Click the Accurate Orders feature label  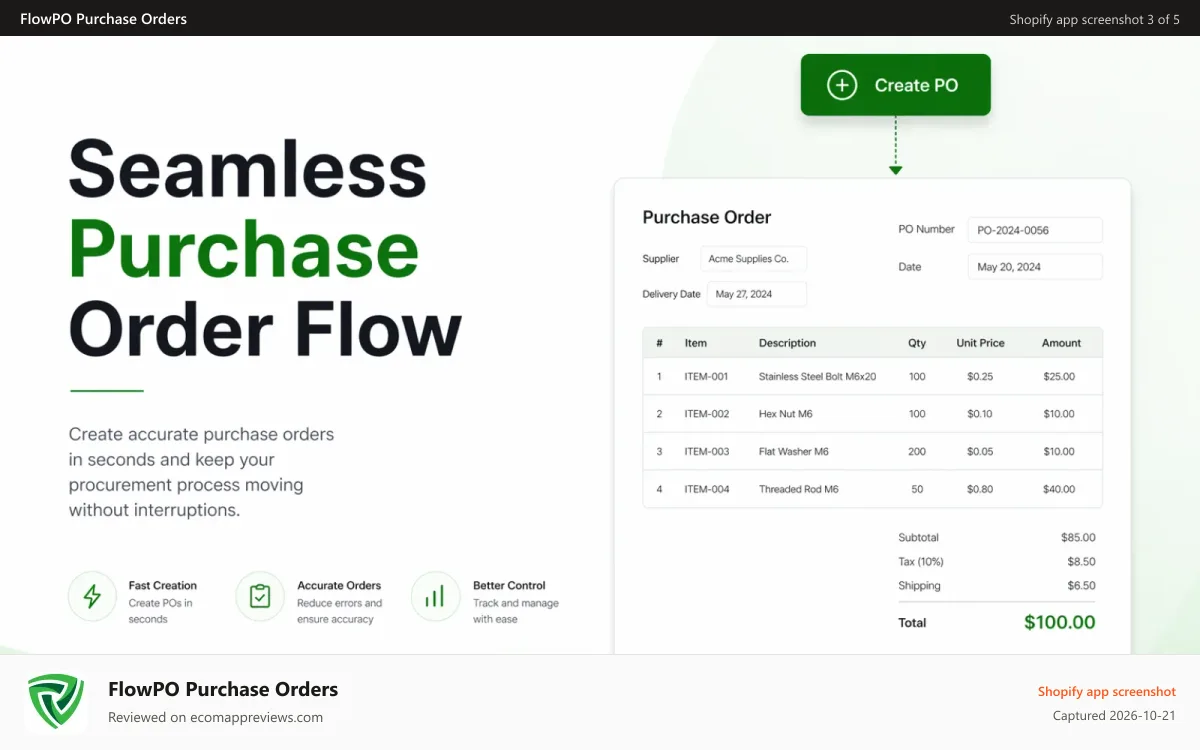tap(339, 586)
